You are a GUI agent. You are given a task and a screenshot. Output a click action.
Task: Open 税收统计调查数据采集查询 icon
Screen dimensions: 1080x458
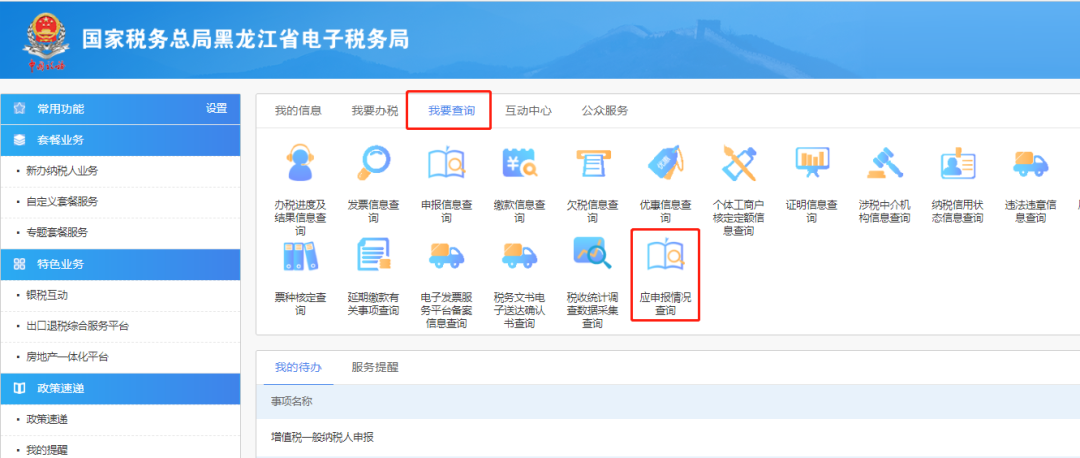tap(592, 254)
